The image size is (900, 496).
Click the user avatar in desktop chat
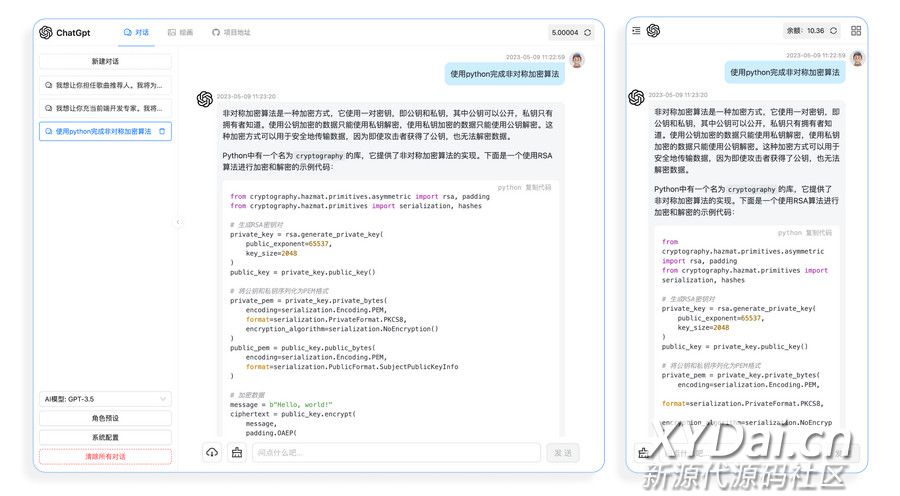pos(577,62)
